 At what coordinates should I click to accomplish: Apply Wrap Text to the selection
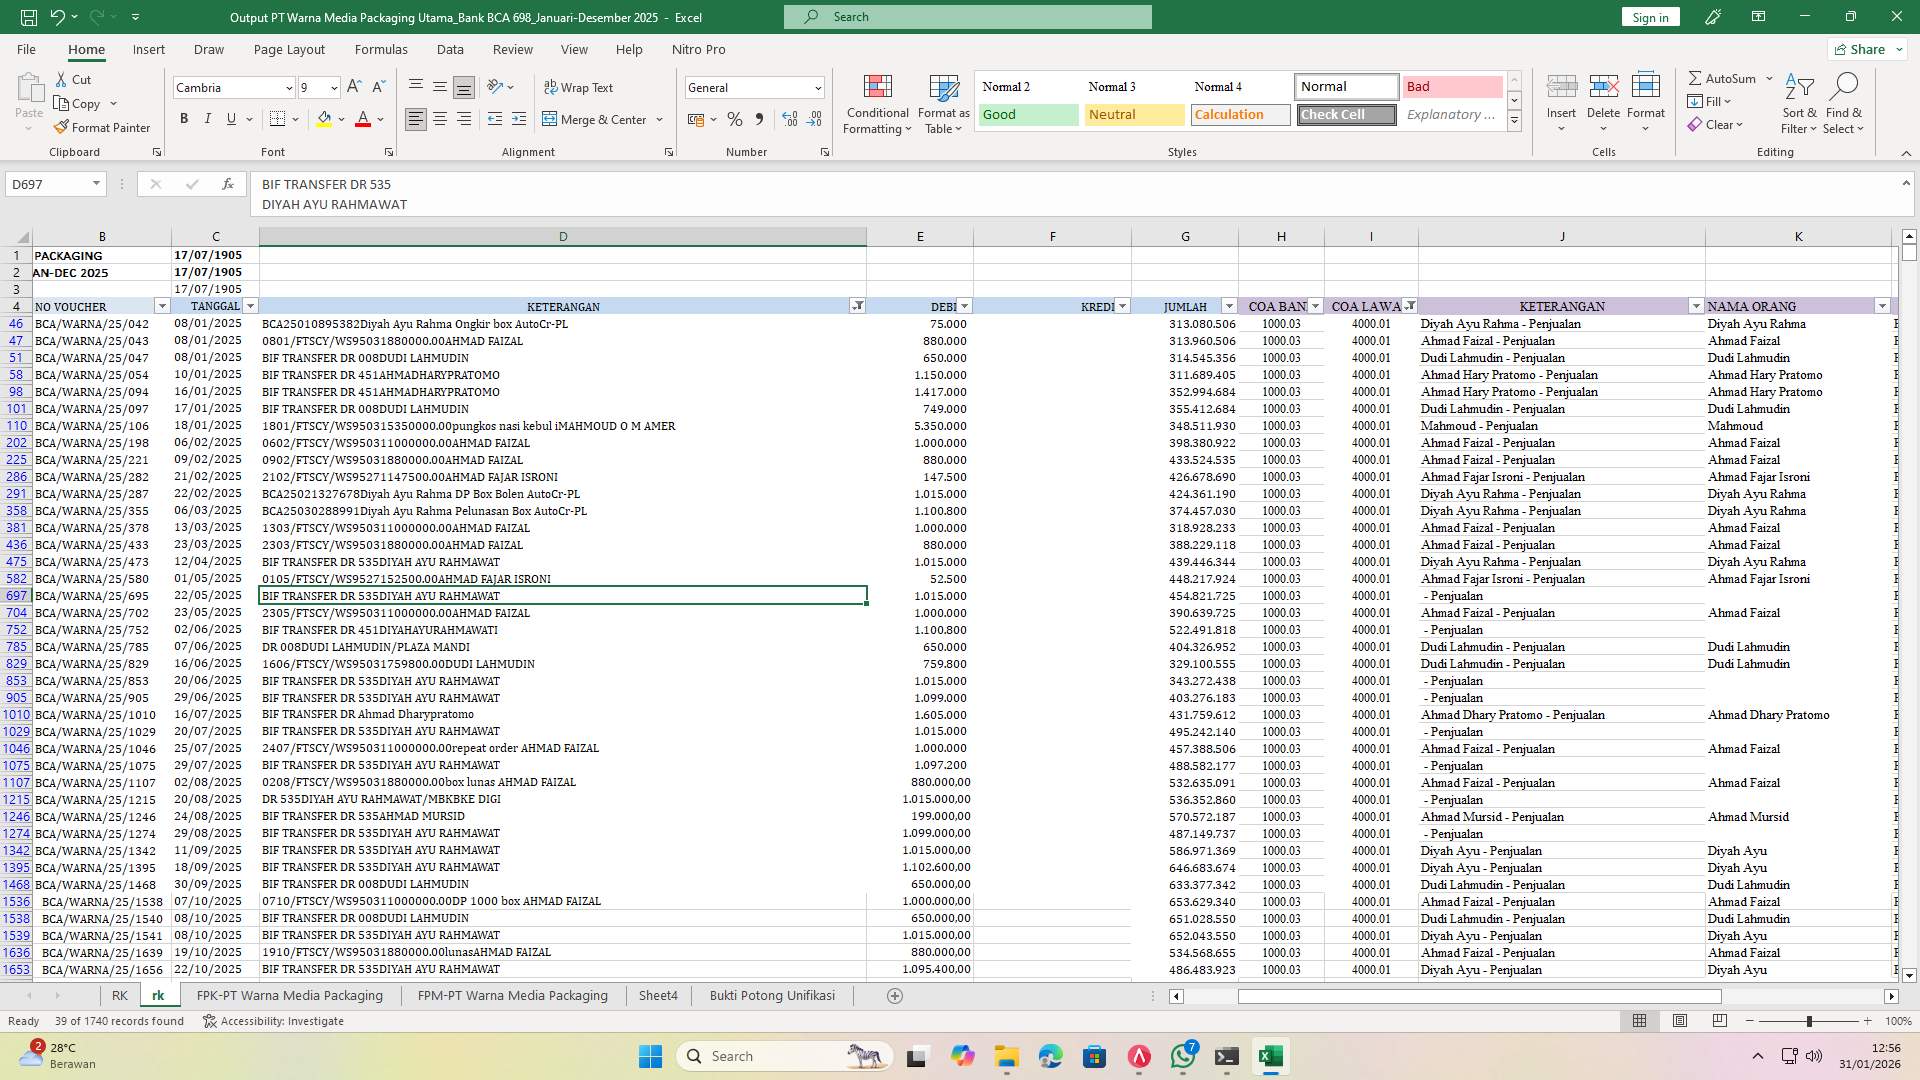pos(580,87)
